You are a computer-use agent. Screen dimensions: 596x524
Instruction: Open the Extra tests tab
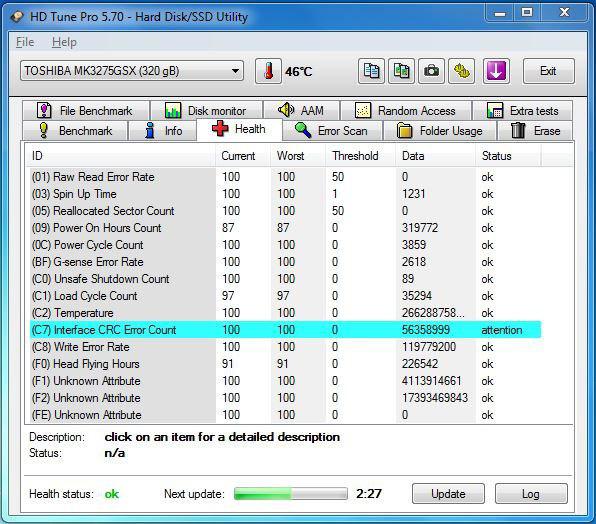click(522, 111)
